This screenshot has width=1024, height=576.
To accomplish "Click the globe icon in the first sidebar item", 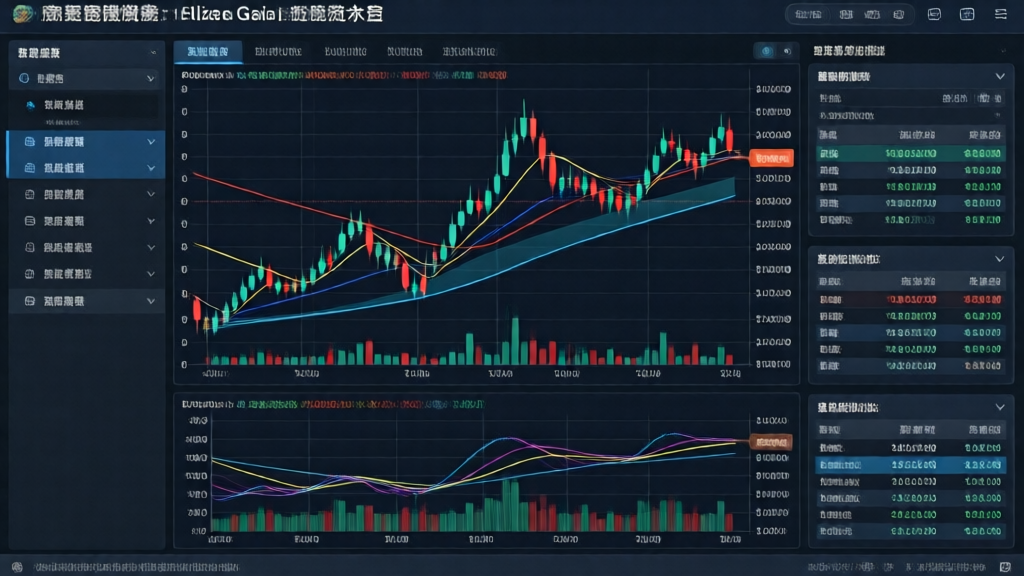I will click(25, 77).
